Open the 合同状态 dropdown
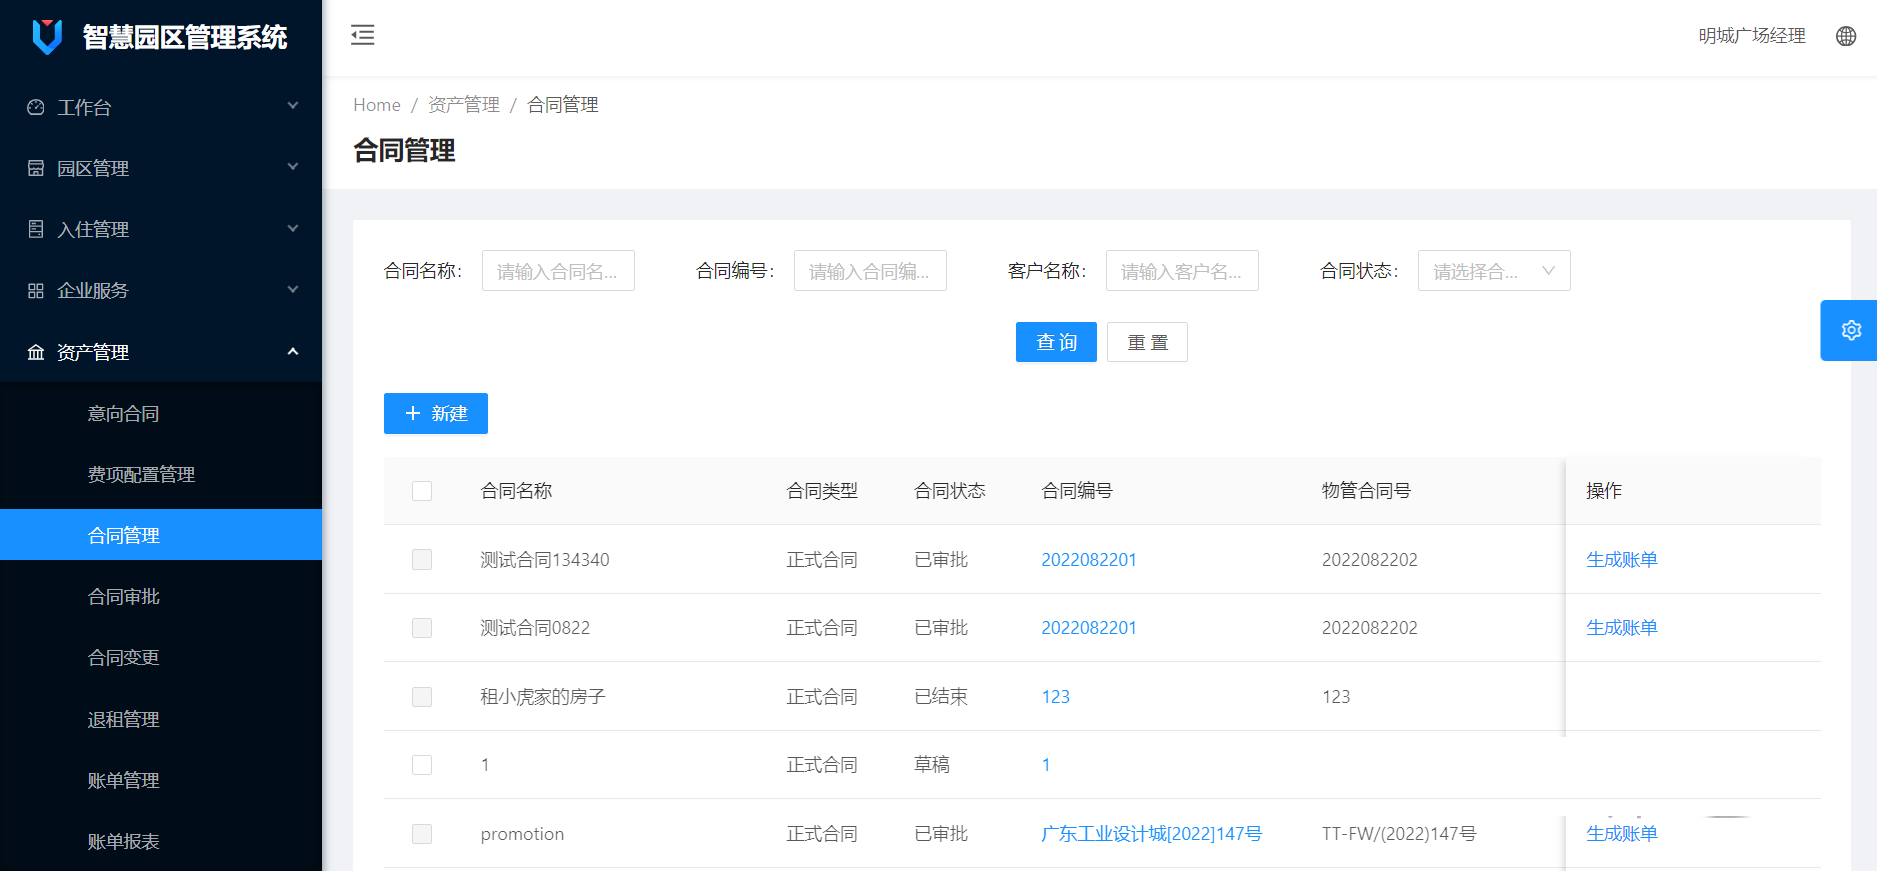This screenshot has height=871, width=1877. click(x=1493, y=271)
